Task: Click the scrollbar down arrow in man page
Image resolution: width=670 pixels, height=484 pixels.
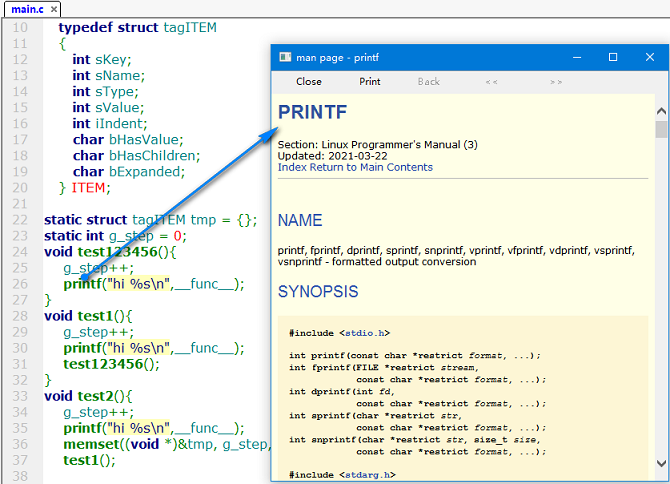Action: tap(661, 462)
